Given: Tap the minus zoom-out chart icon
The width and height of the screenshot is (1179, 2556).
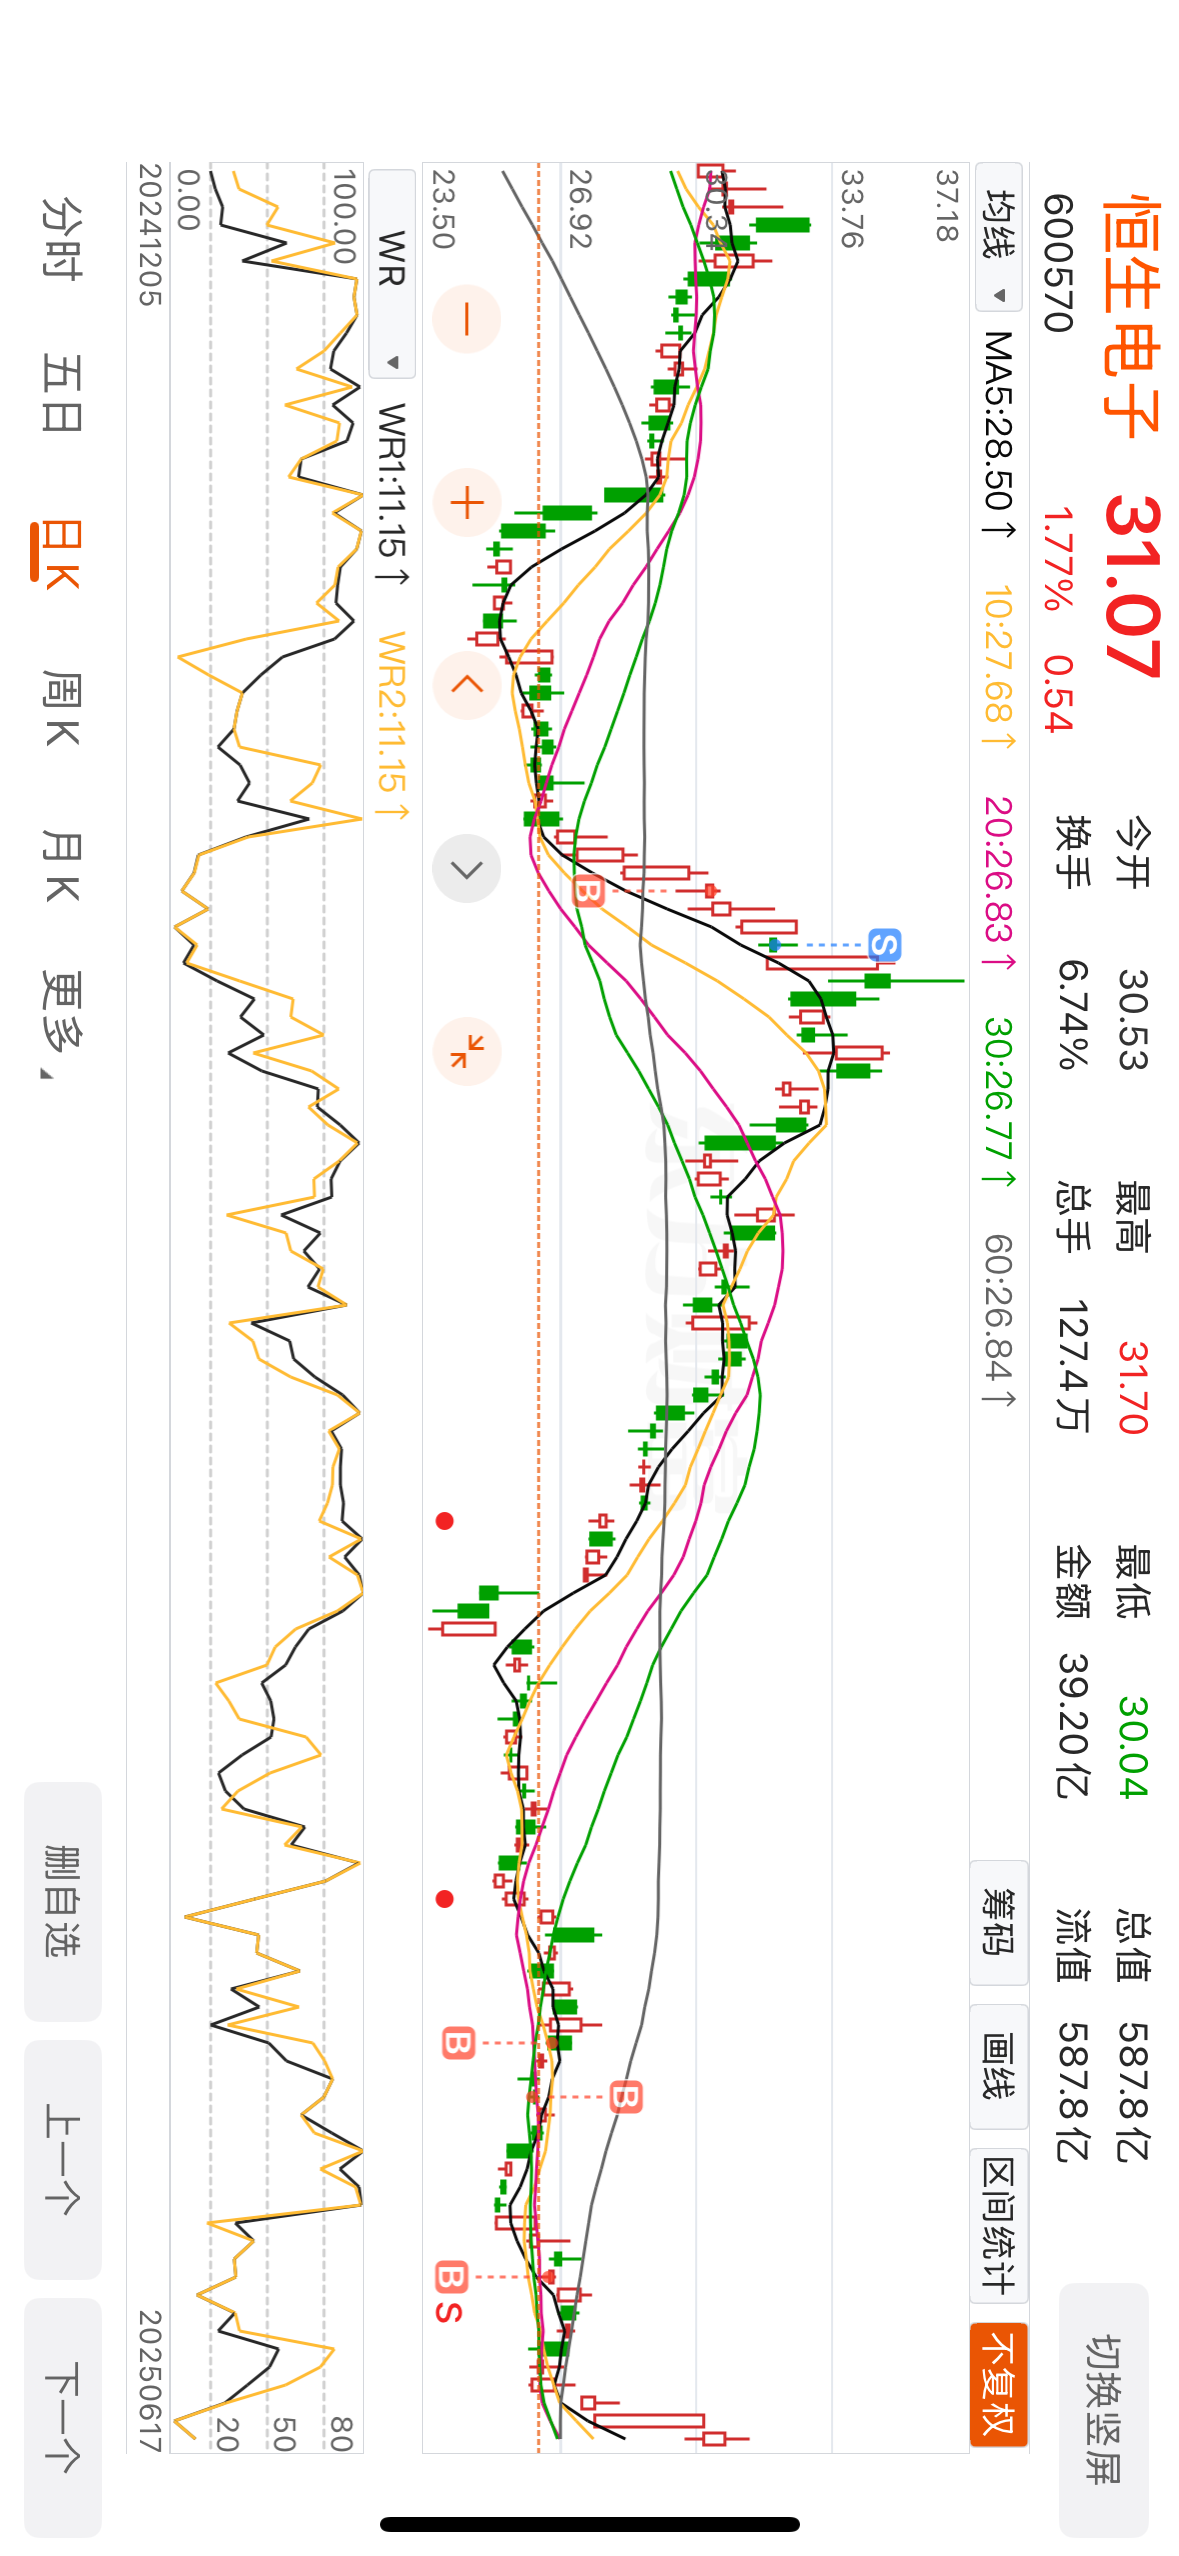Looking at the screenshot, I should [466, 319].
